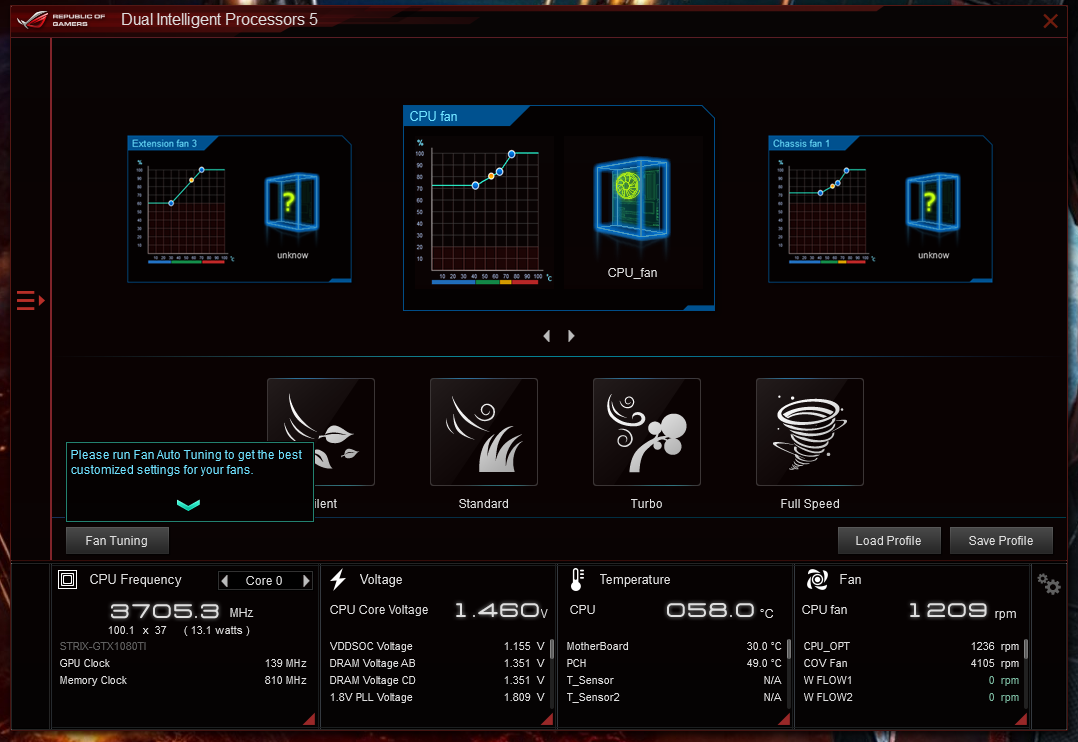Expand the Voltage panel corner triangle
Screen dimensions: 1078x742
coord(548,719)
